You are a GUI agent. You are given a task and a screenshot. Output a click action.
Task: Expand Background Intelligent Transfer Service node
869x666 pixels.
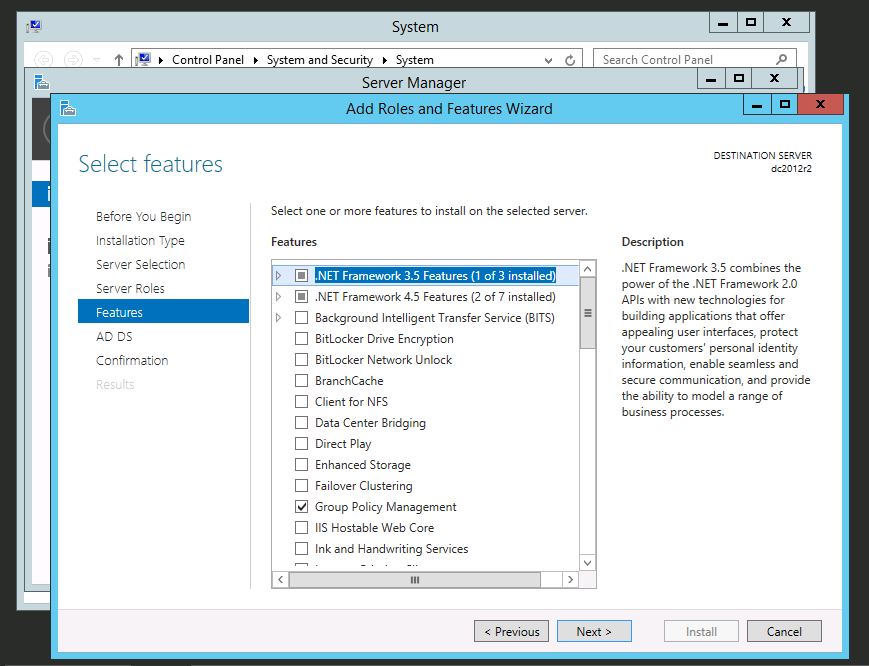coord(278,317)
